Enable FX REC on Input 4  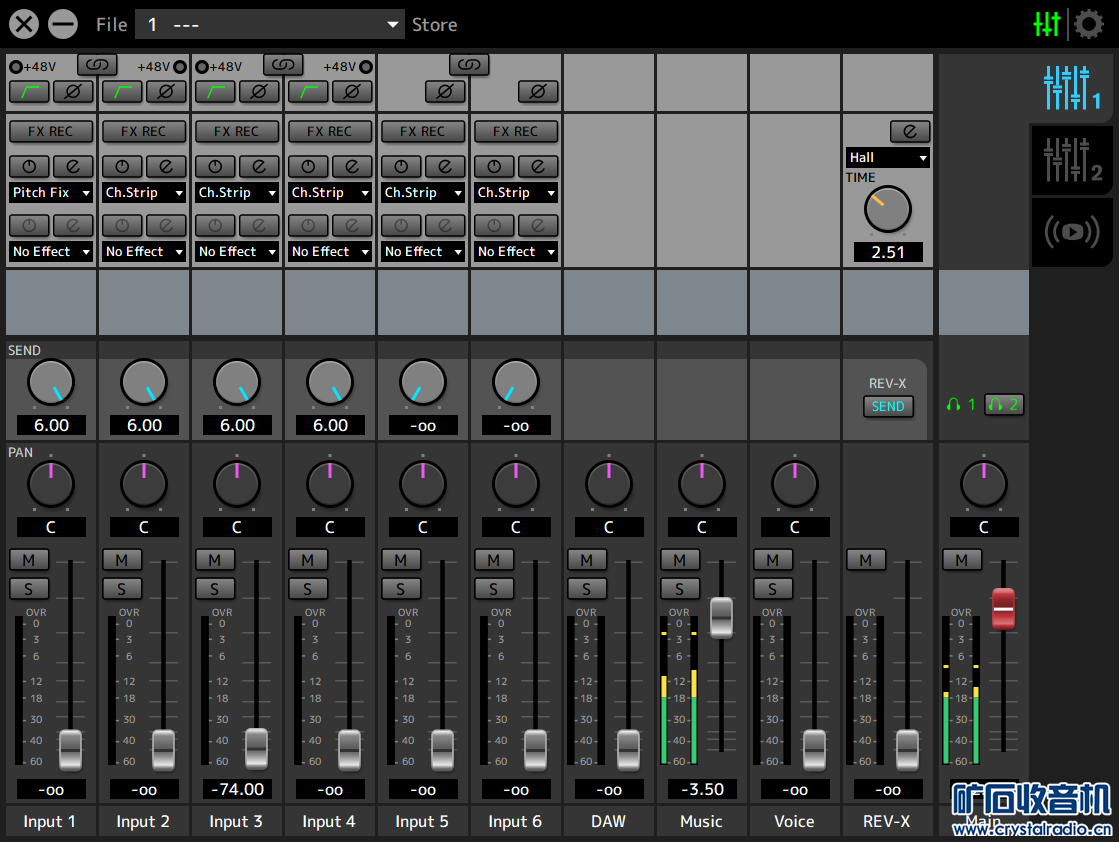330,132
